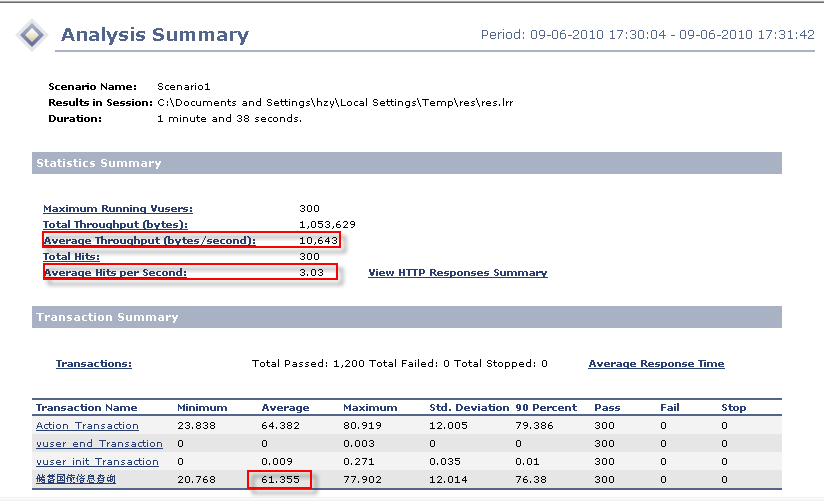This screenshot has height=501, width=824.
Task: Click the Chinese-named transaction link in last row
Action: (x=76, y=480)
